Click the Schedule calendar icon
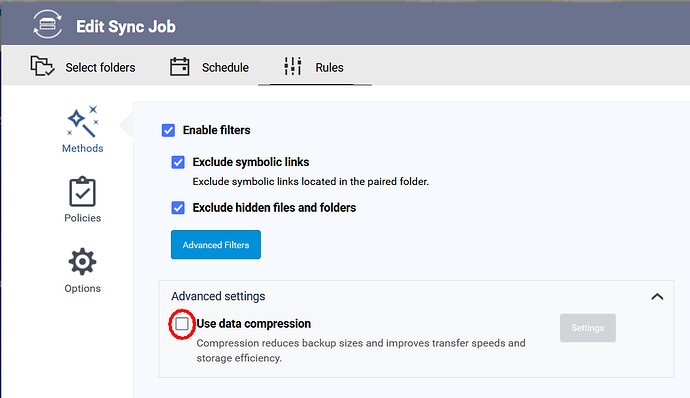The width and height of the screenshot is (690, 398). [180, 66]
